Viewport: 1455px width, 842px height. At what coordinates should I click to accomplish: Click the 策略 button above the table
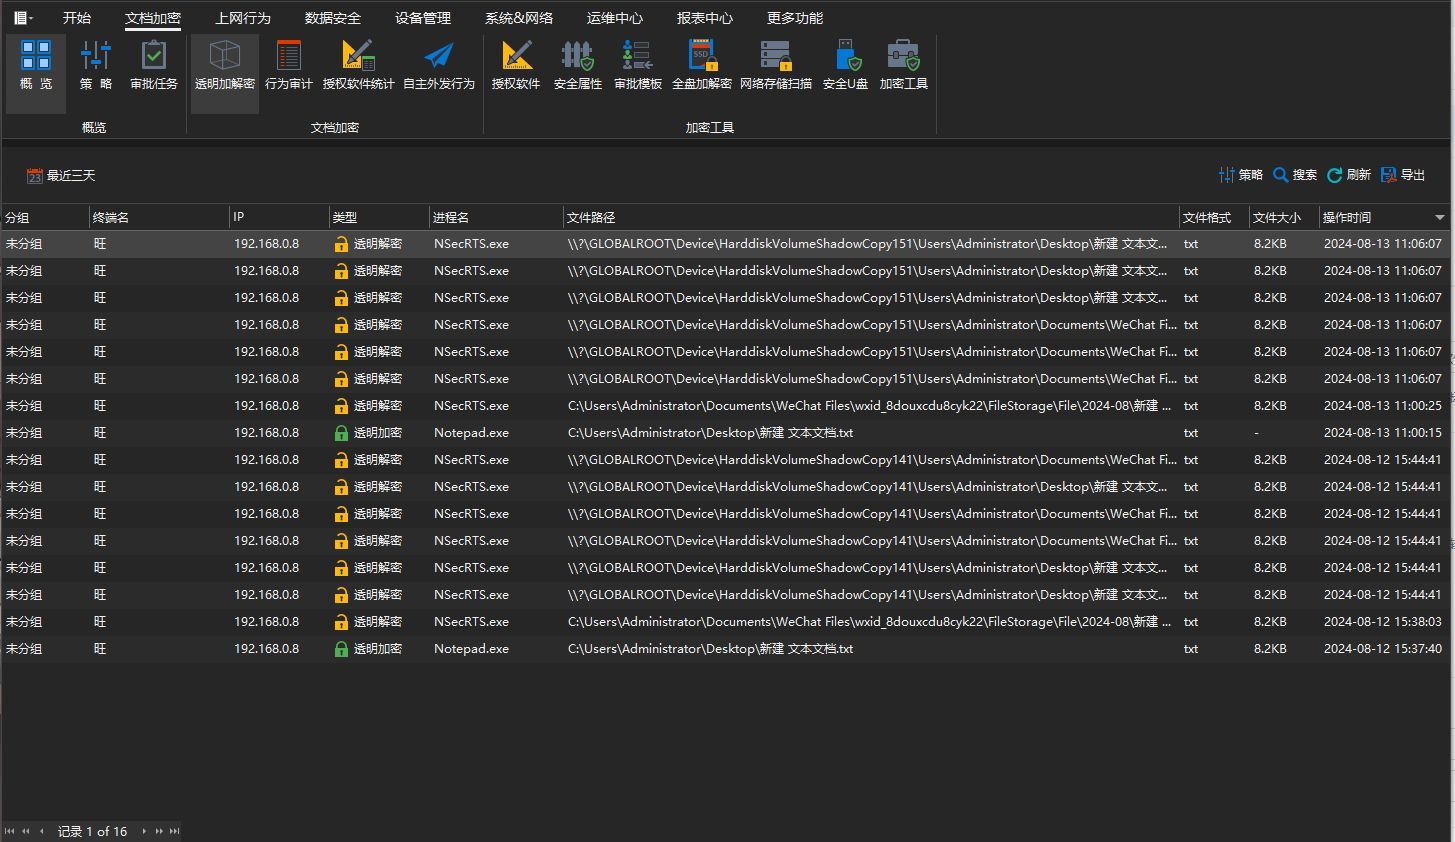click(1241, 175)
